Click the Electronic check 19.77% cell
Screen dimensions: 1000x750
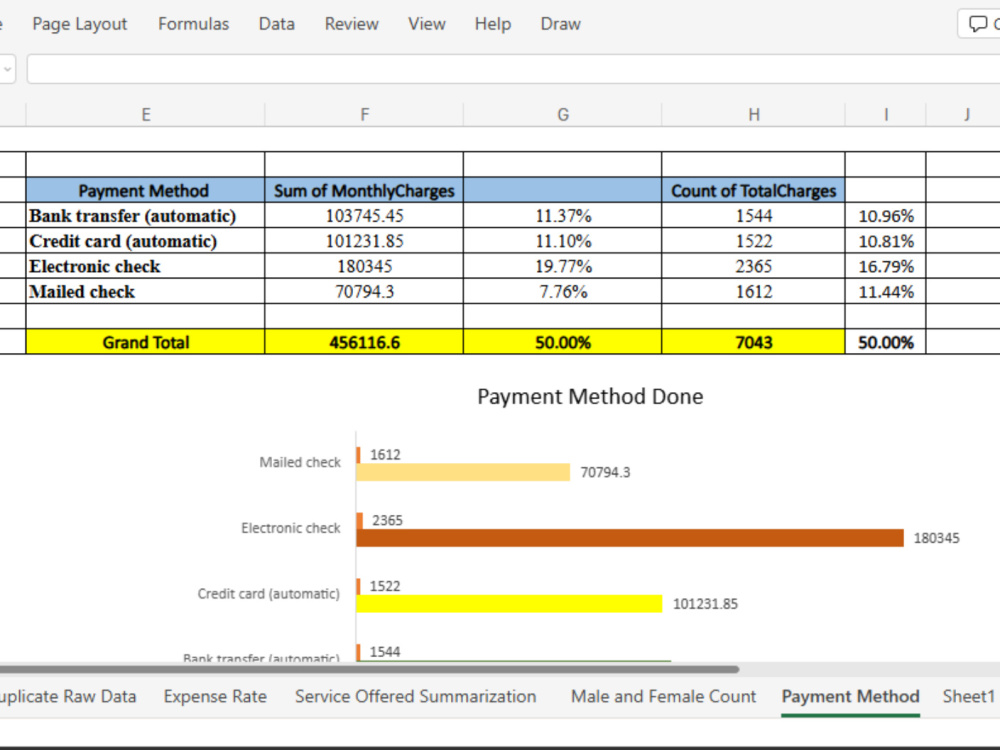tap(562, 266)
